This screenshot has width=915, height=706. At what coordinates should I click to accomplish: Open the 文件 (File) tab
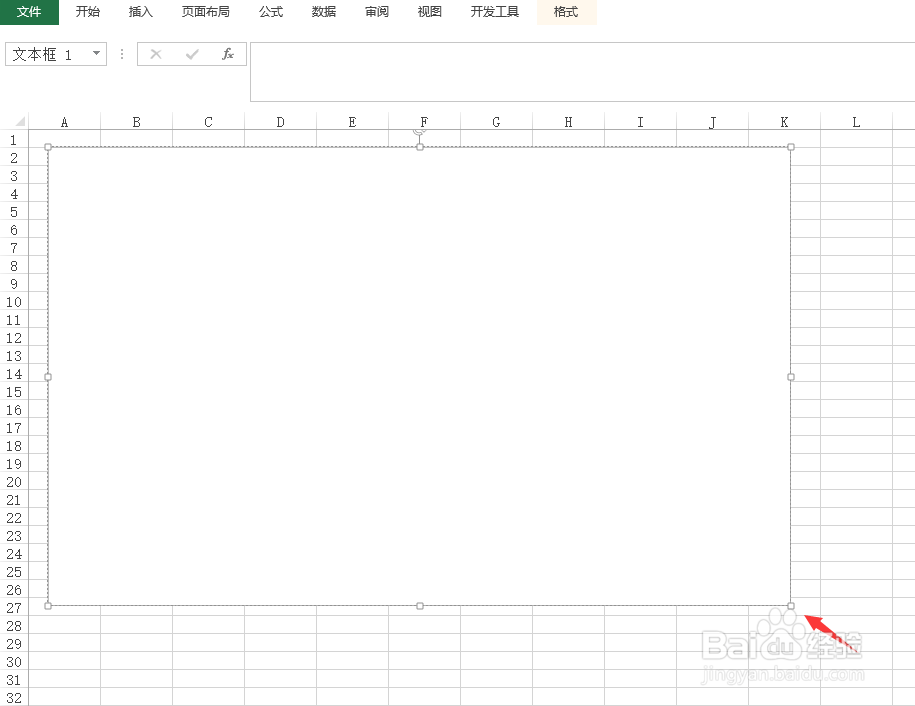pyautogui.click(x=29, y=12)
